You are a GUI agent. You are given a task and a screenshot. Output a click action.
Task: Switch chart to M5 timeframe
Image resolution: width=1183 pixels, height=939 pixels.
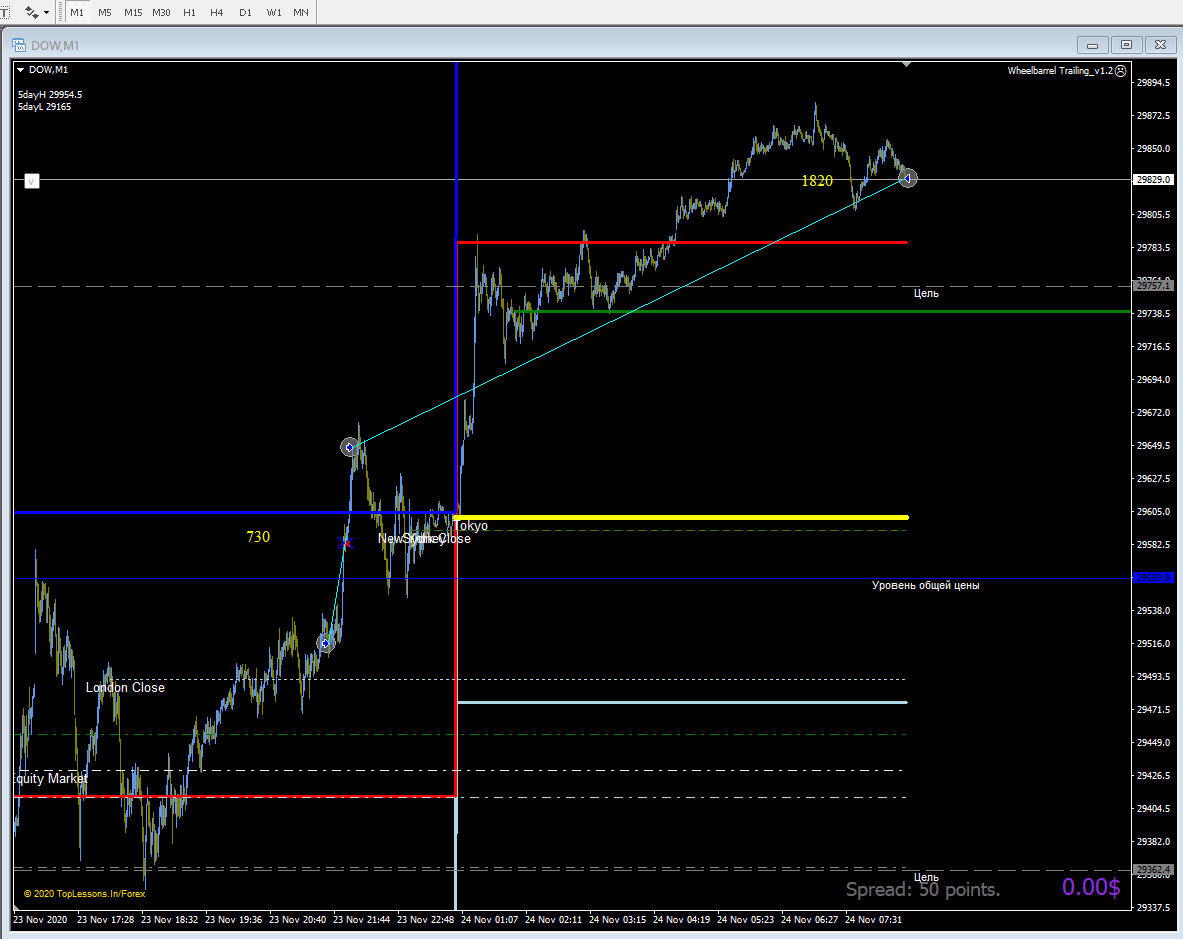(105, 12)
